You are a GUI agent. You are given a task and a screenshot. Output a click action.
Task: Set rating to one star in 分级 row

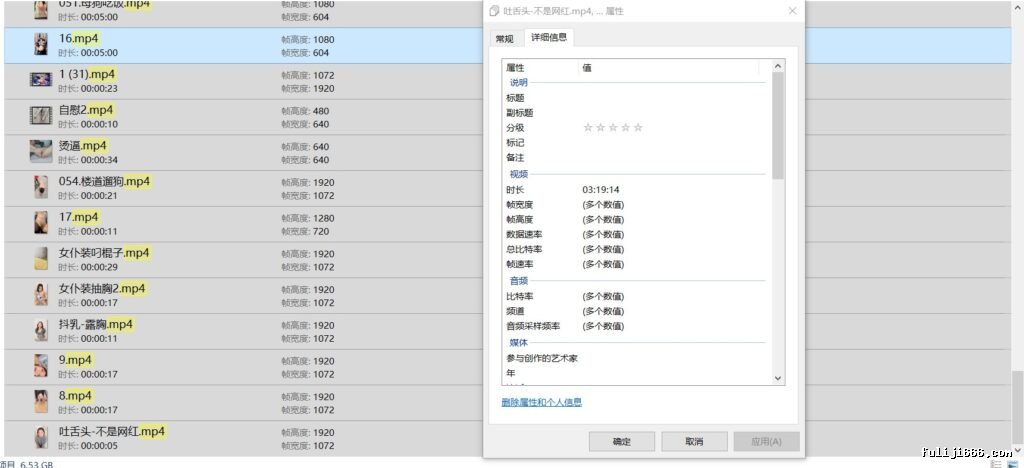(x=588, y=127)
